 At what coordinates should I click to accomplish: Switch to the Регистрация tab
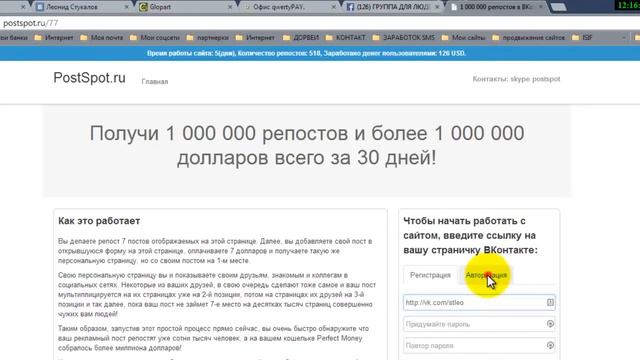430,275
